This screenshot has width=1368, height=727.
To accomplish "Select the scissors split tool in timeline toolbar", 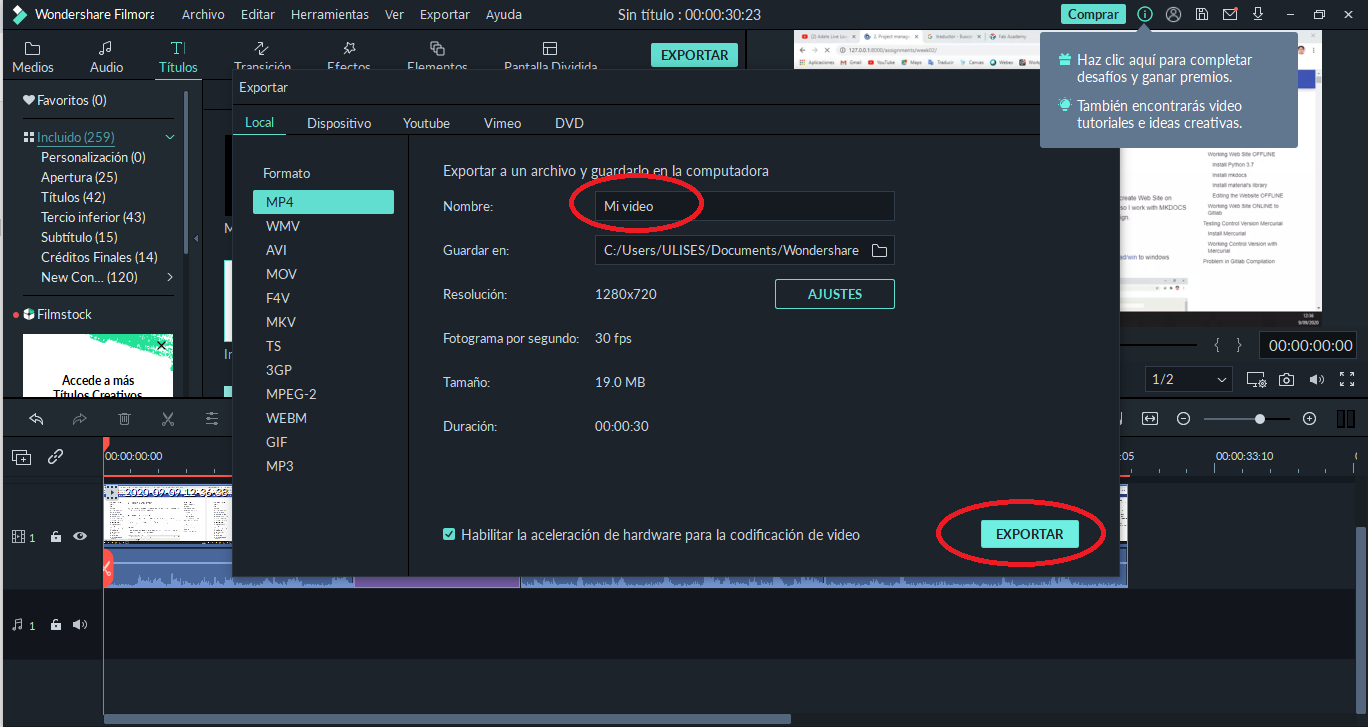I will click(x=168, y=419).
